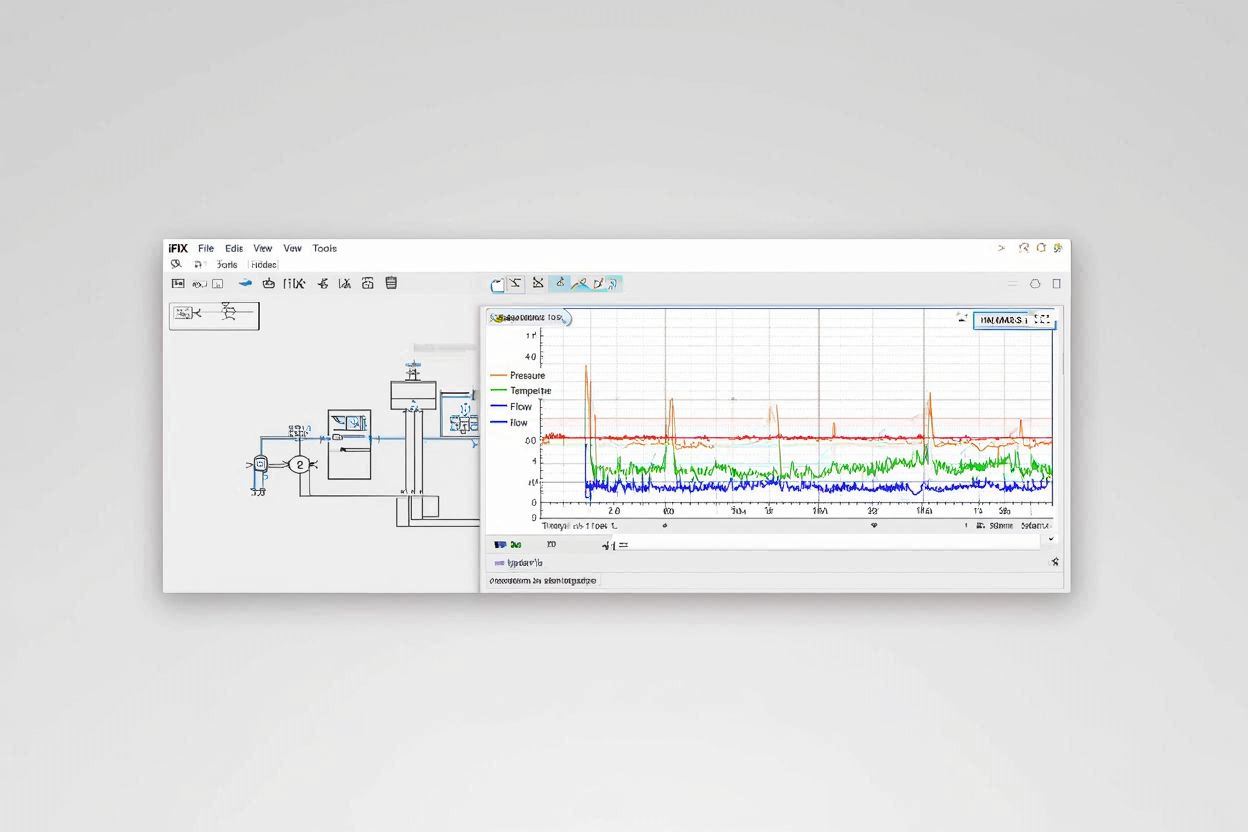Click the first page icon in chart toolbar
Viewport: 1248px width, 832px height.
coord(497,284)
